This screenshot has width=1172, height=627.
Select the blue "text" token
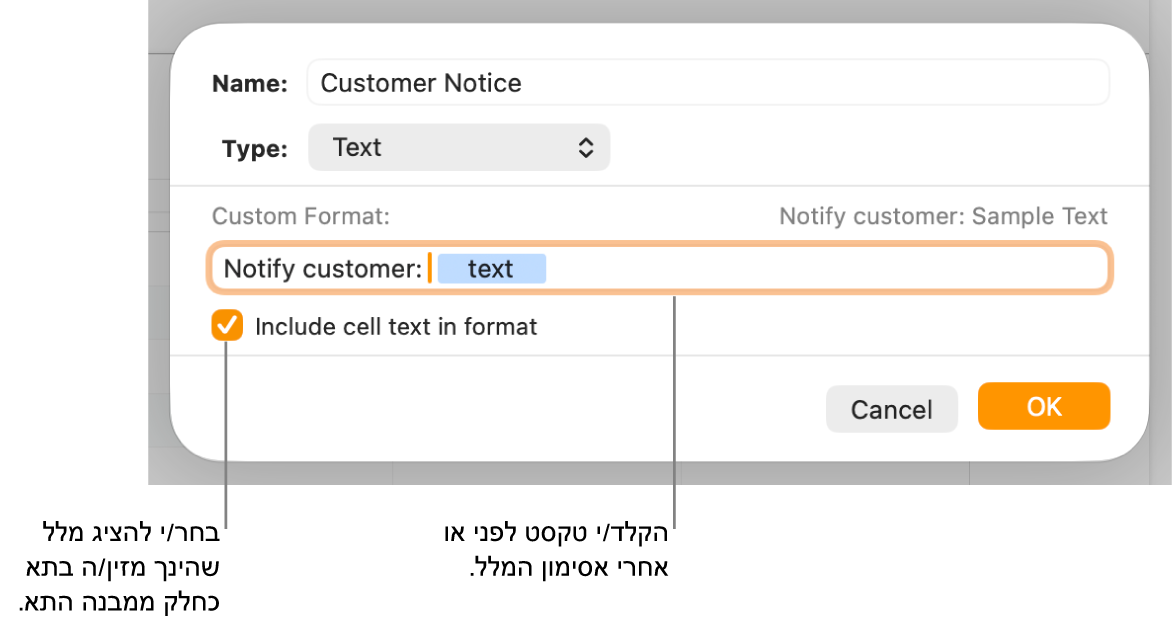point(491,269)
